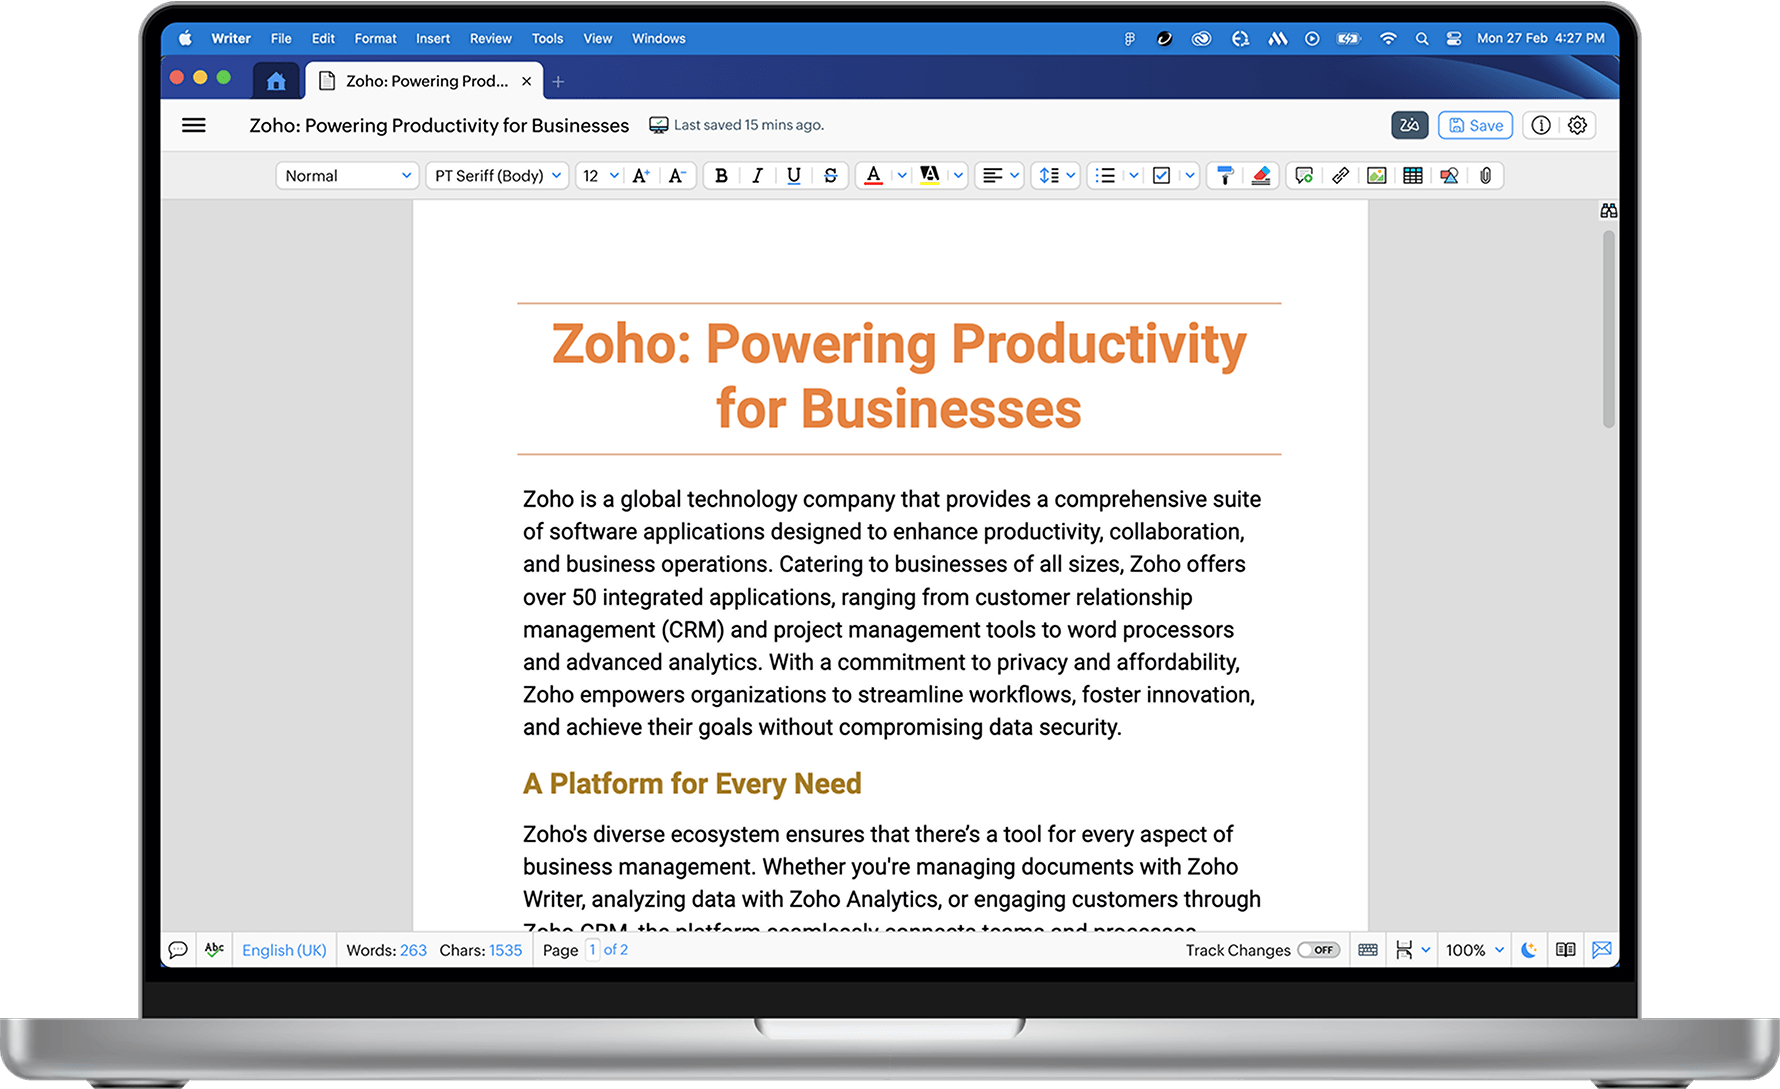The width and height of the screenshot is (1780, 1089).
Task: Open the comments panel in status bar
Action: tap(178, 950)
